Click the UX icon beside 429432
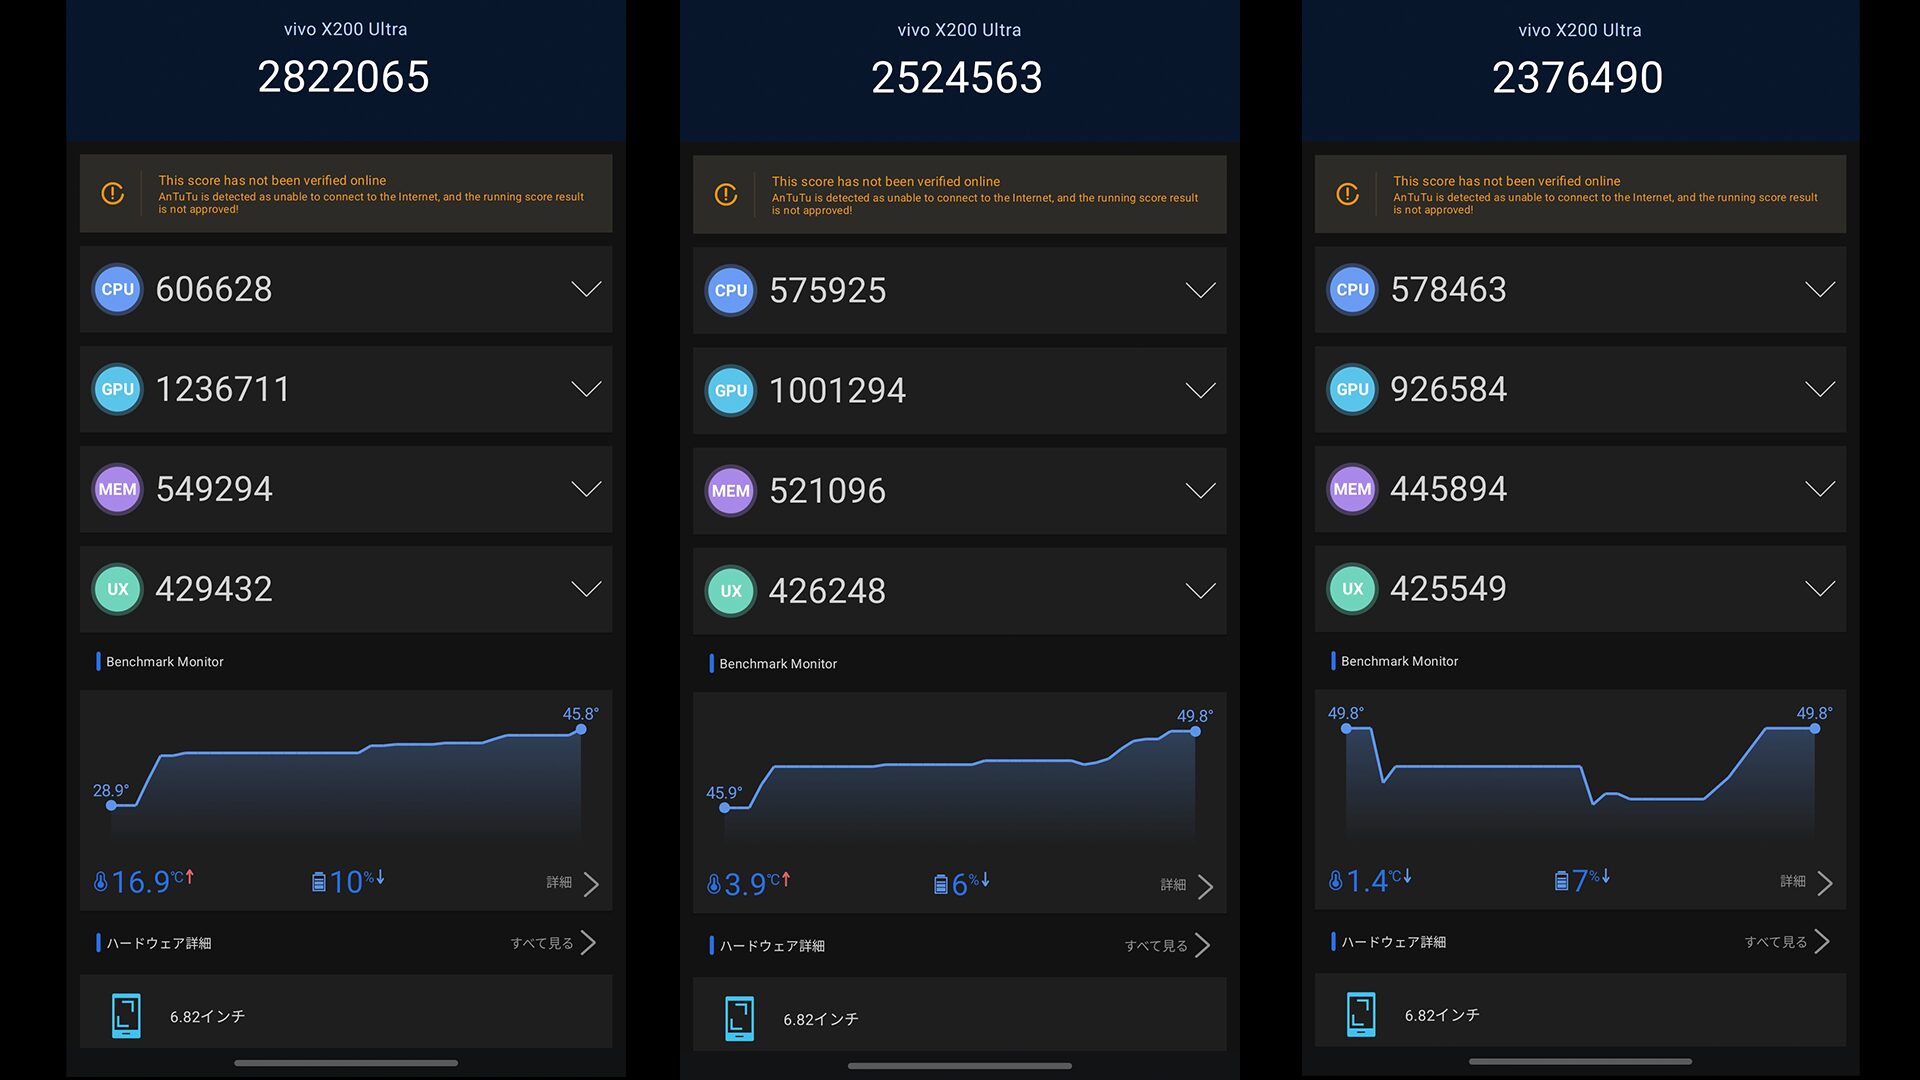This screenshot has width=1920, height=1080. (x=117, y=589)
